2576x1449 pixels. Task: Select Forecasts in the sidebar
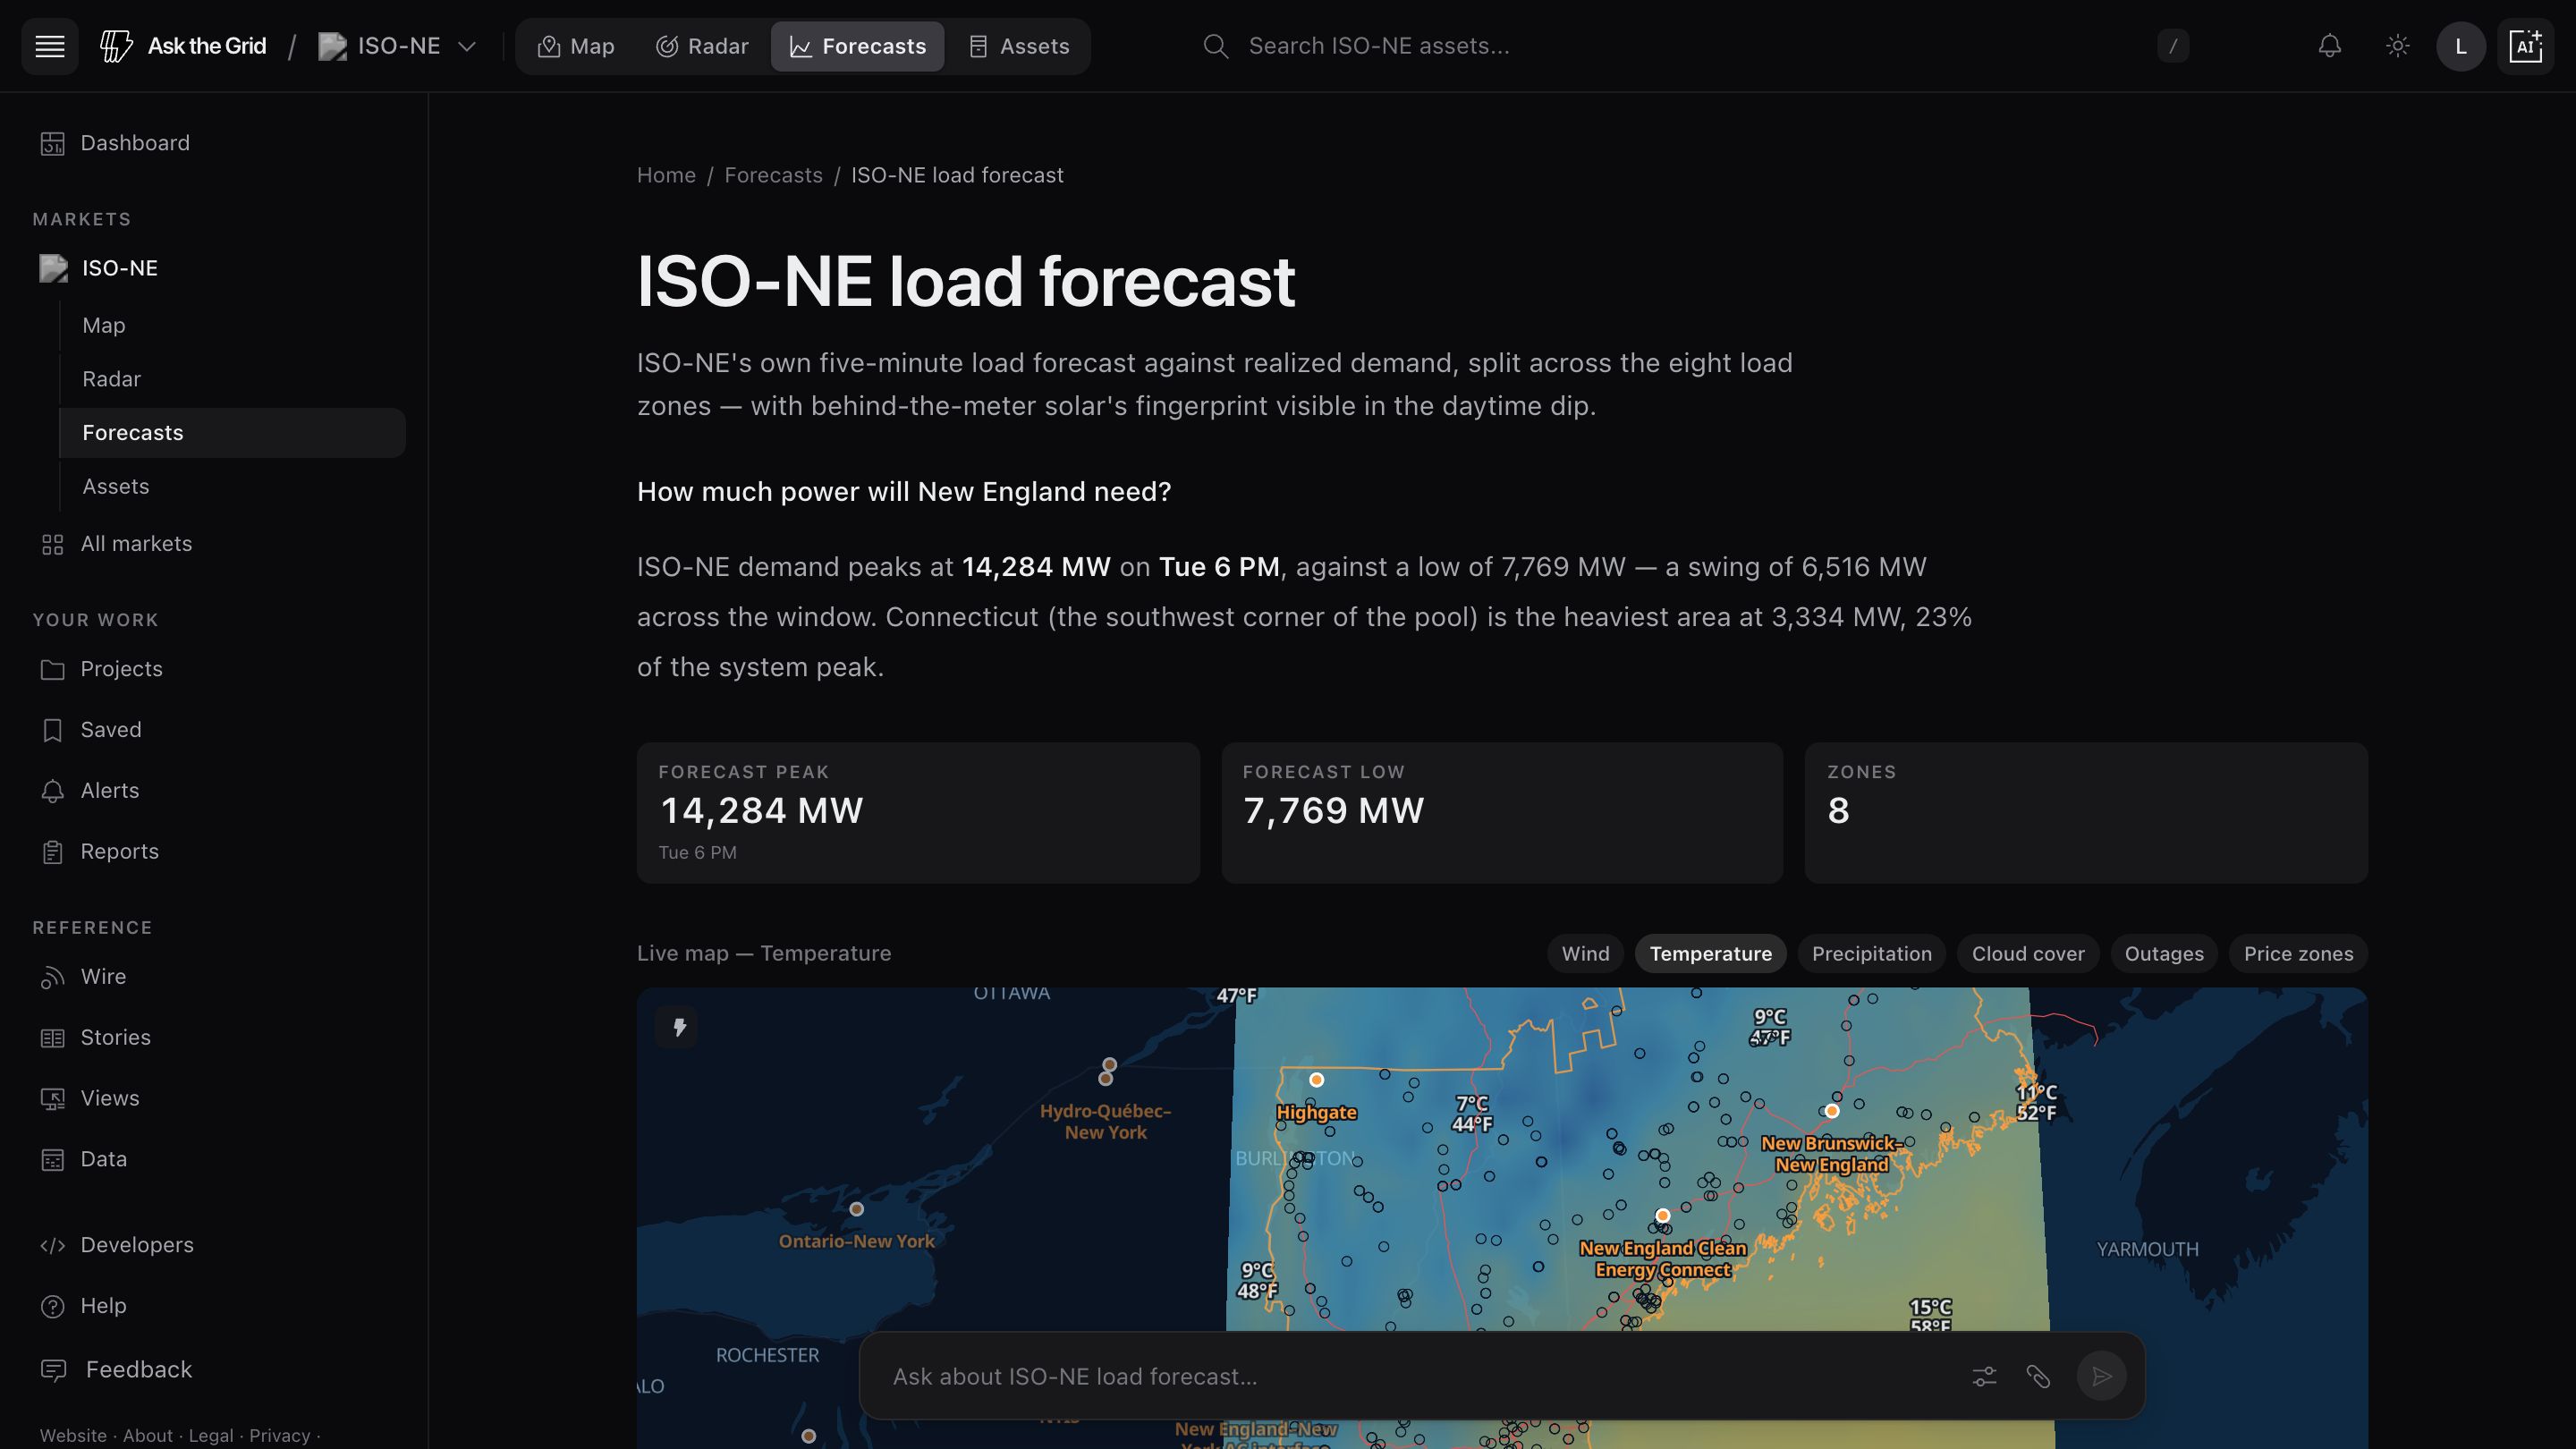pyautogui.click(x=232, y=433)
